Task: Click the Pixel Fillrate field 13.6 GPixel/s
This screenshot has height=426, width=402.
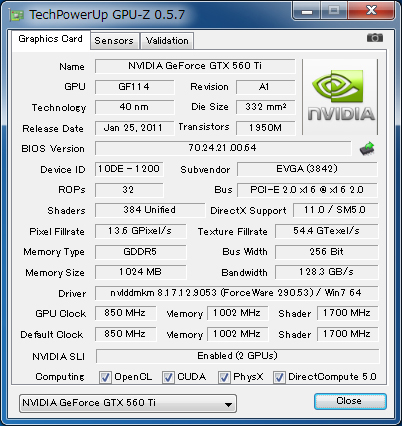Action: tap(140, 231)
